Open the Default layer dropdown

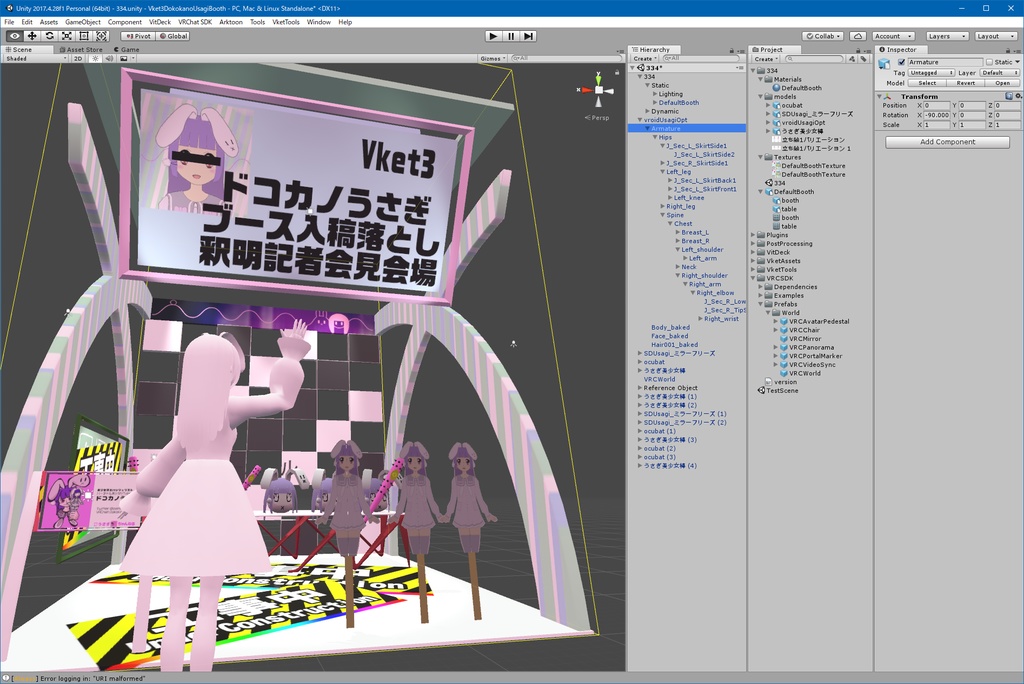coord(999,73)
